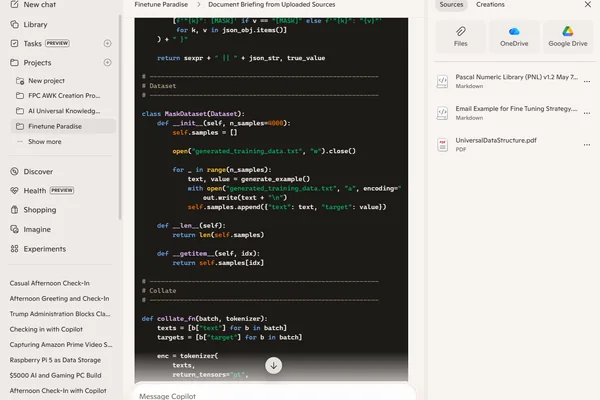Click the breadcrumb chevron separator

click(198, 5)
